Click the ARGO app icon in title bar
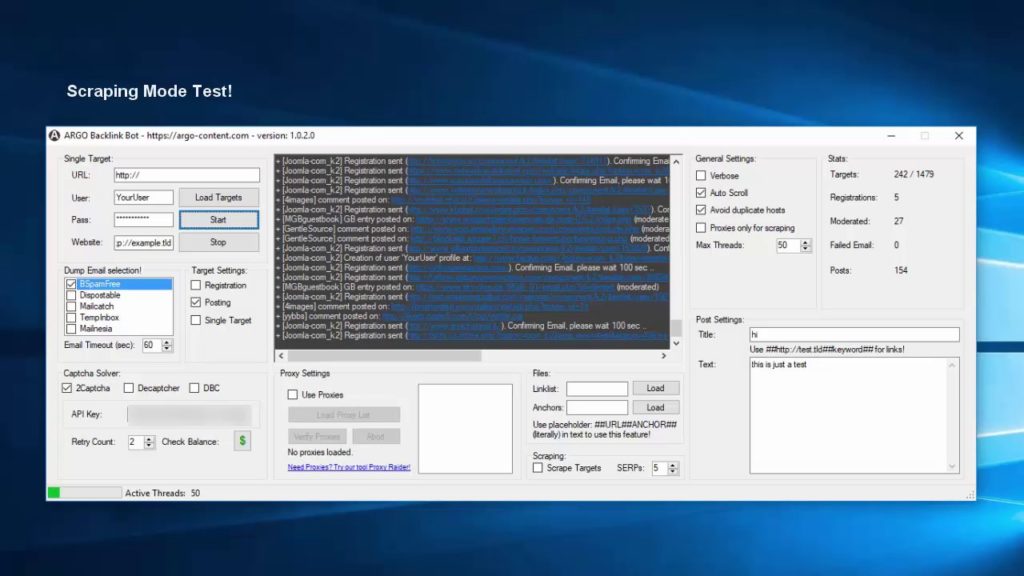 point(55,135)
